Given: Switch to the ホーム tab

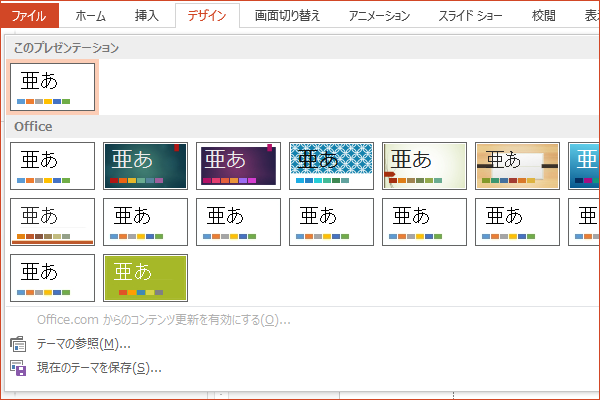Looking at the screenshot, I should [91, 16].
